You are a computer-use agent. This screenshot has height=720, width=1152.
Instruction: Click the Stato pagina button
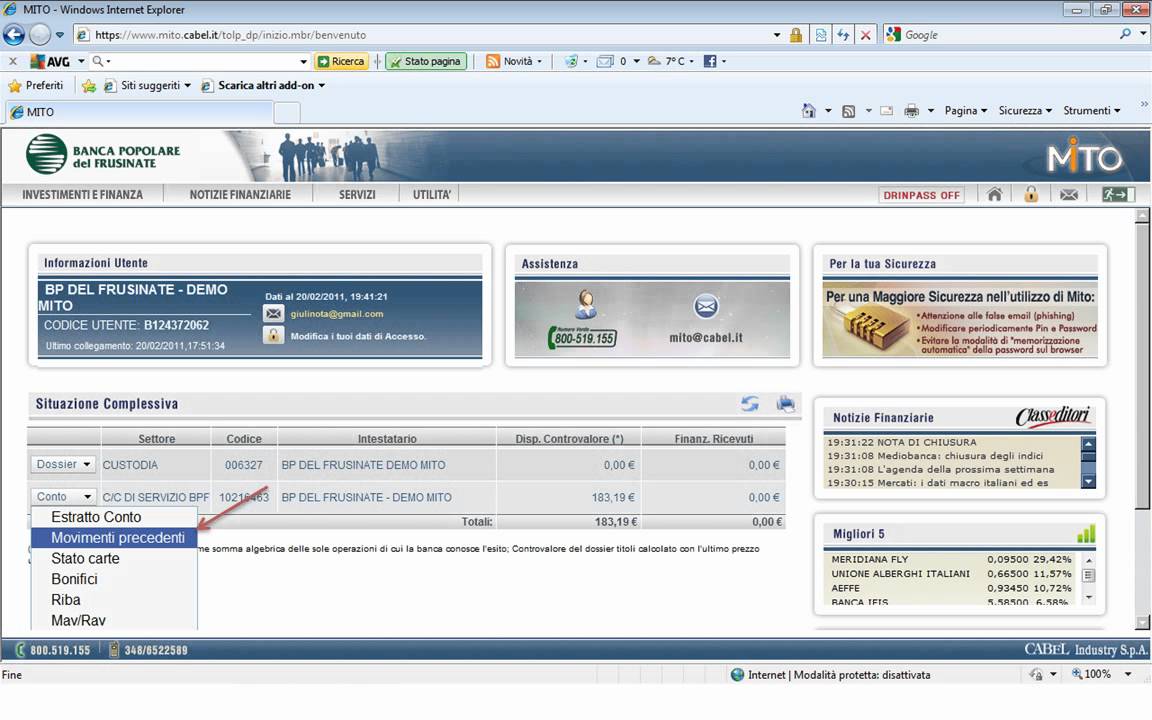[x=426, y=61]
